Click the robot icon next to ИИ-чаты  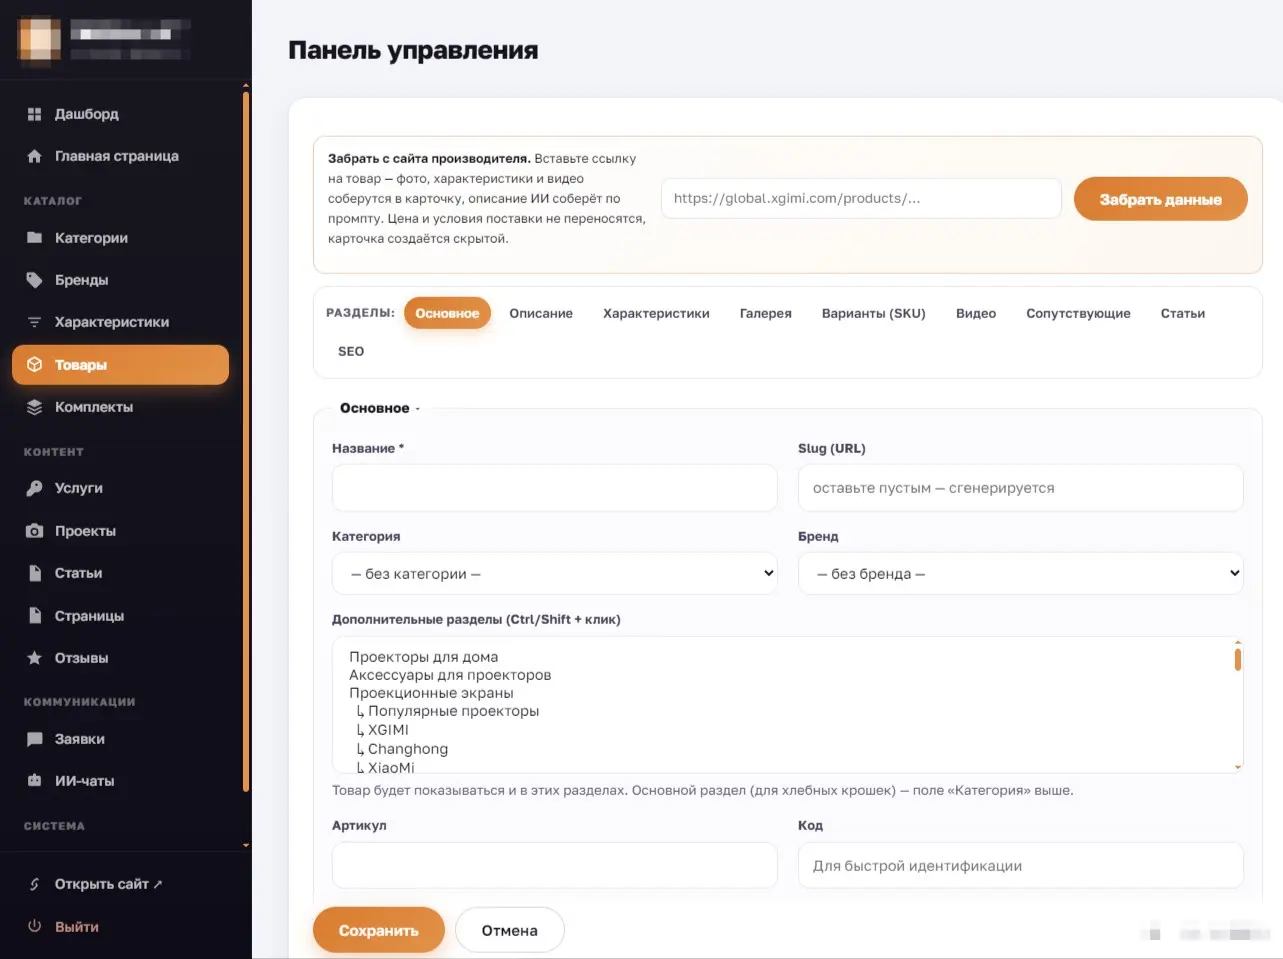point(34,781)
